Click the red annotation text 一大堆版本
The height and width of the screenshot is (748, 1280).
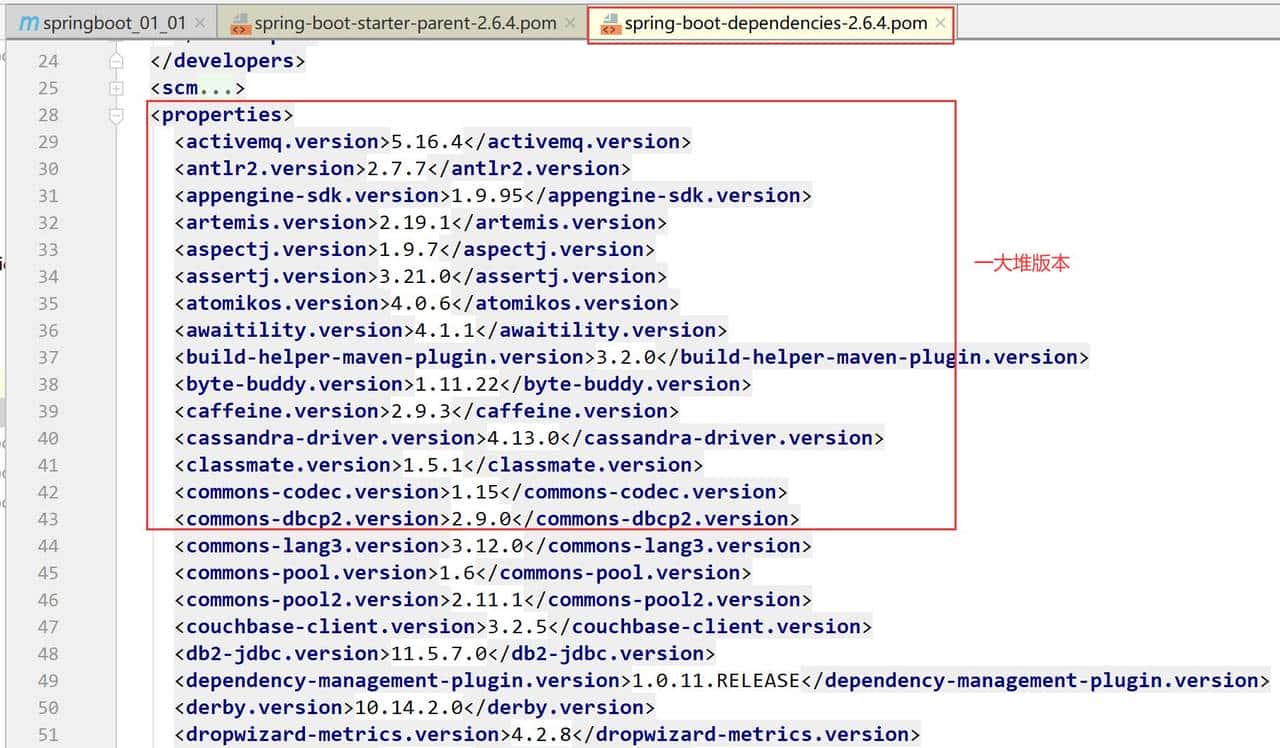[1022, 264]
